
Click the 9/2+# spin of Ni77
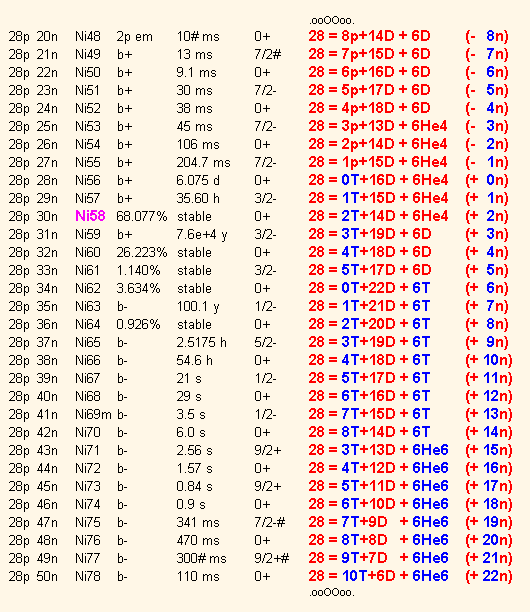(271, 558)
